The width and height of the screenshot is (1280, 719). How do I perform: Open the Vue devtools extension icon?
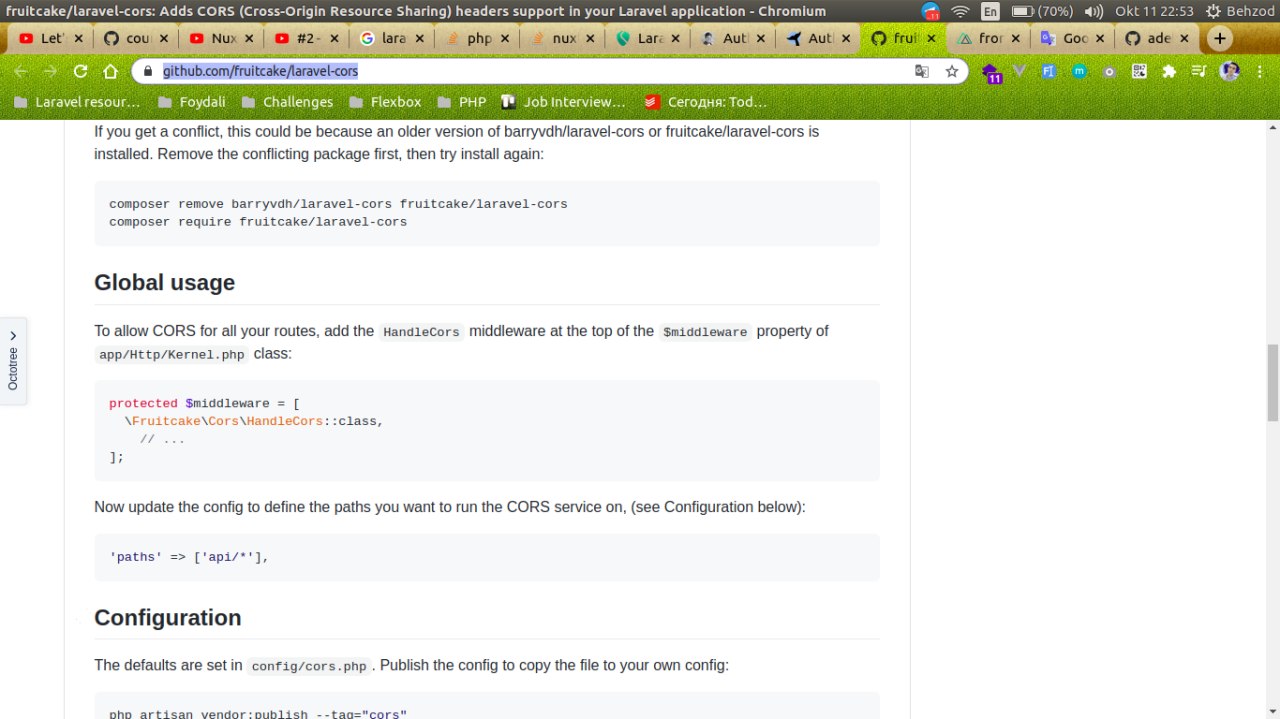click(x=1020, y=72)
